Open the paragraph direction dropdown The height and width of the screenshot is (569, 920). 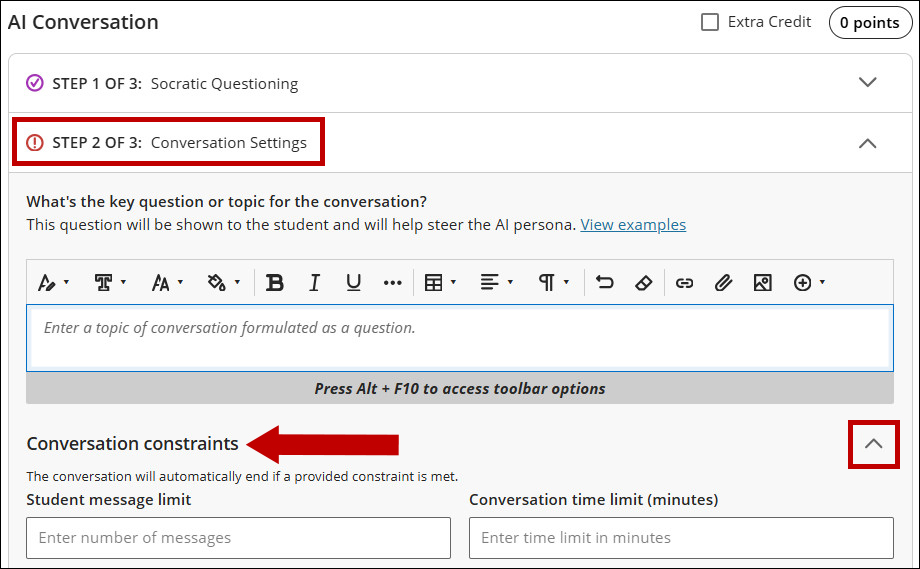coord(553,283)
